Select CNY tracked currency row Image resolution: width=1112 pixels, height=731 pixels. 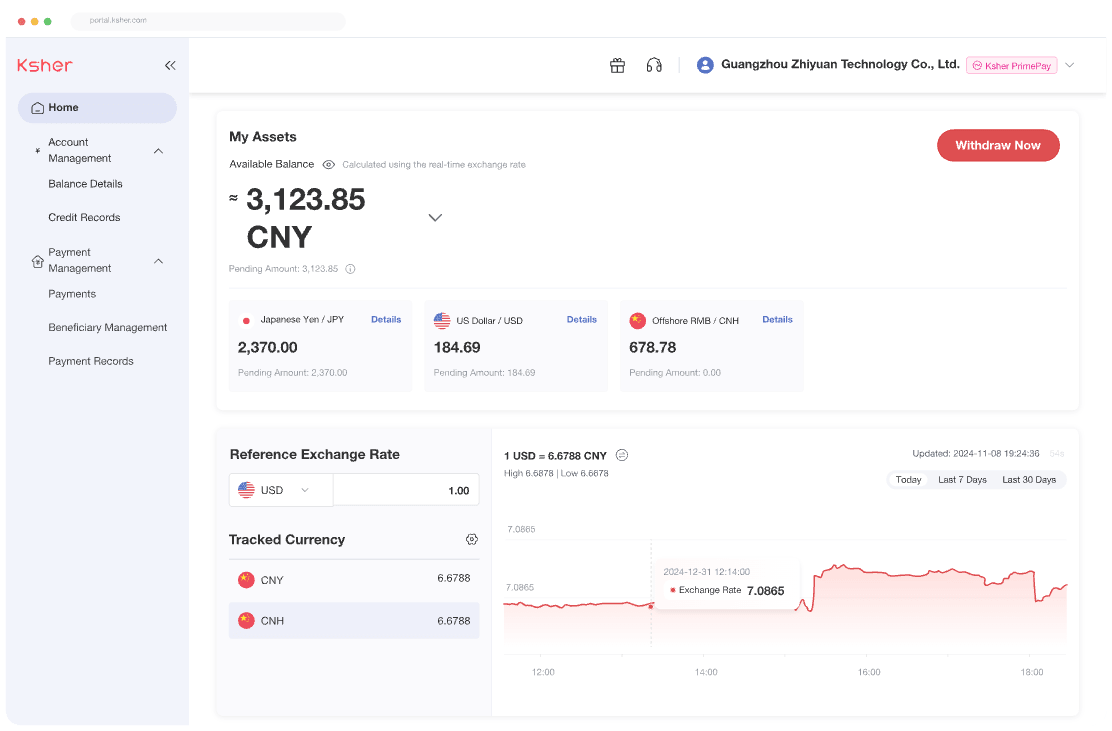[354, 579]
